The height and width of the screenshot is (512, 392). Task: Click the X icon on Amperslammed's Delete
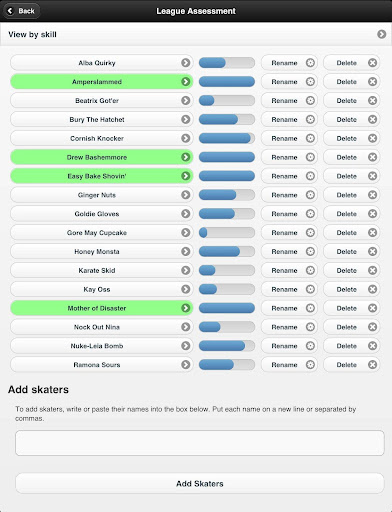(372, 82)
